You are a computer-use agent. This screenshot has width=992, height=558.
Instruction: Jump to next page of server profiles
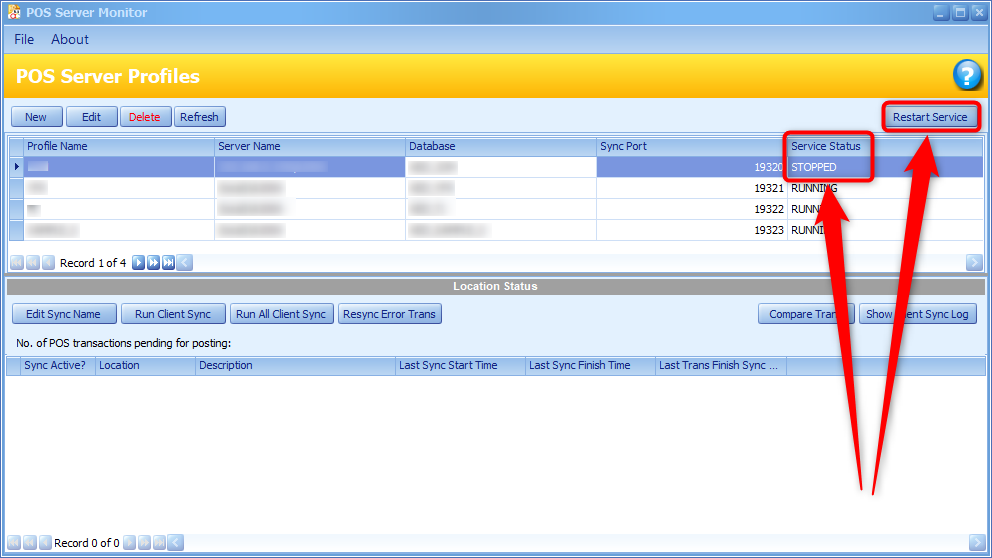tap(154, 263)
